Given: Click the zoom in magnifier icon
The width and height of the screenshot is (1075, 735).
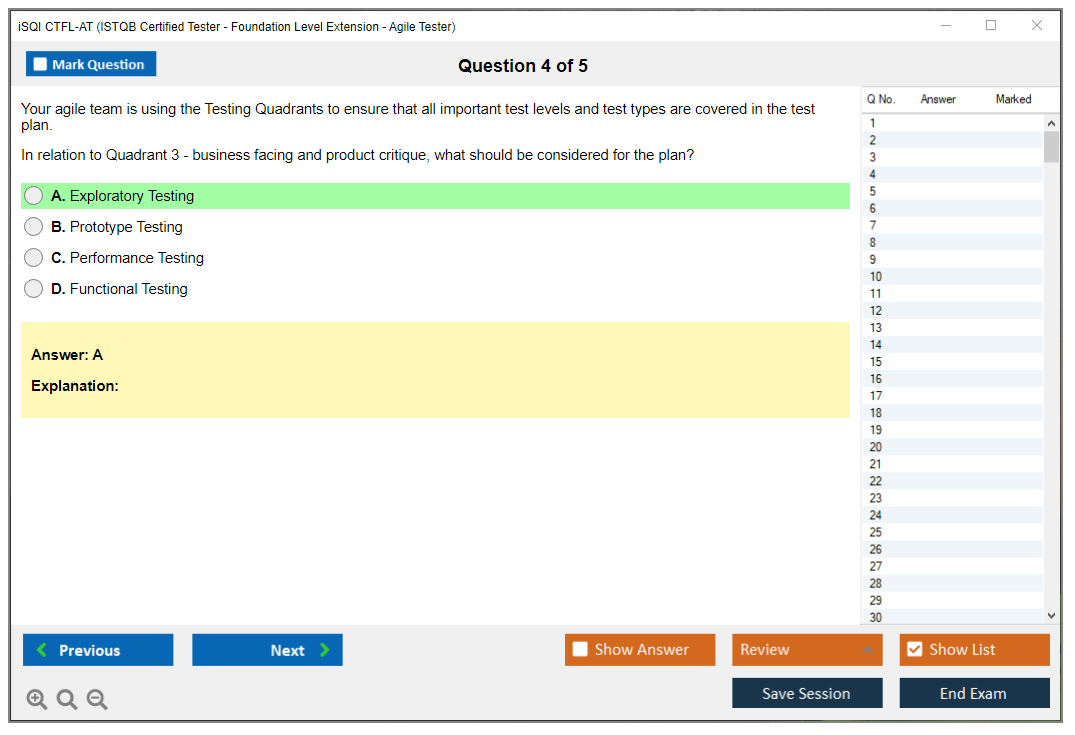Looking at the screenshot, I should pos(37,700).
